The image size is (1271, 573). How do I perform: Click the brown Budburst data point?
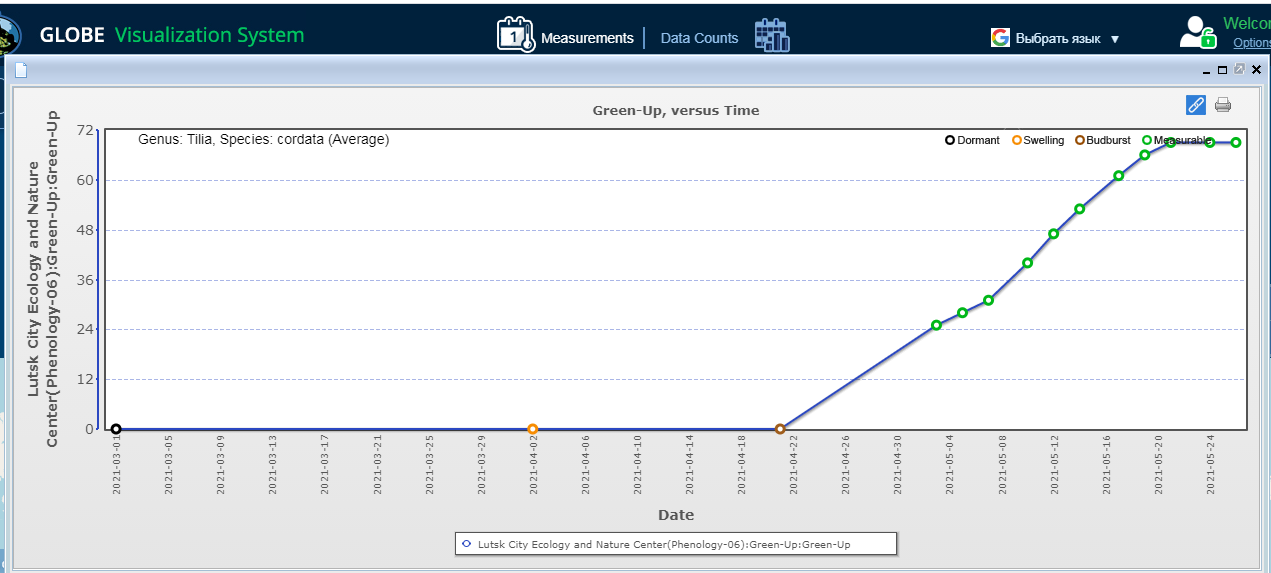tap(780, 429)
